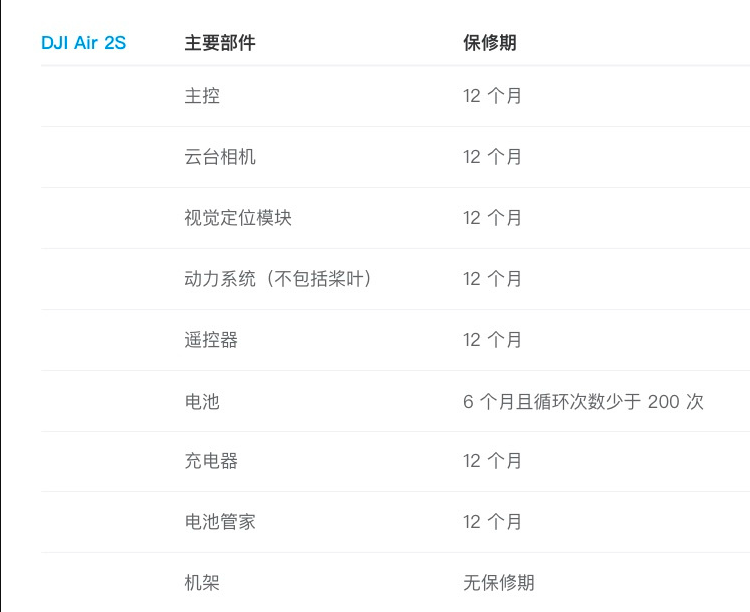750x612 pixels.
Task: Click battery warranty text 6 个月且循环次数少于 200 次
Action: (x=583, y=401)
